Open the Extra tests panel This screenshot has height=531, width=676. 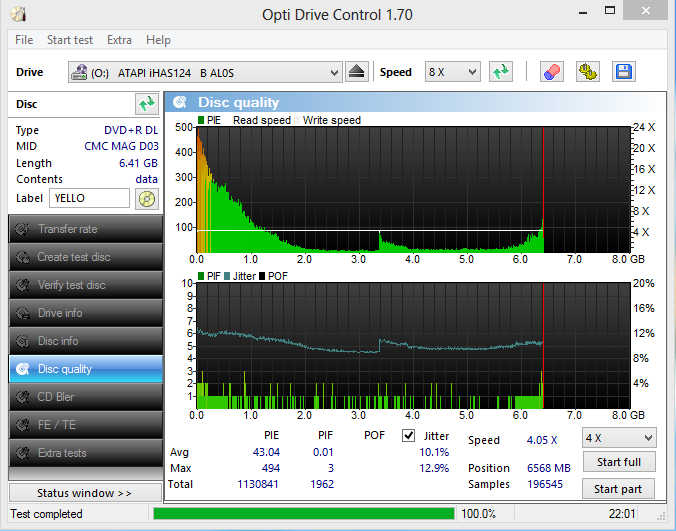point(86,453)
